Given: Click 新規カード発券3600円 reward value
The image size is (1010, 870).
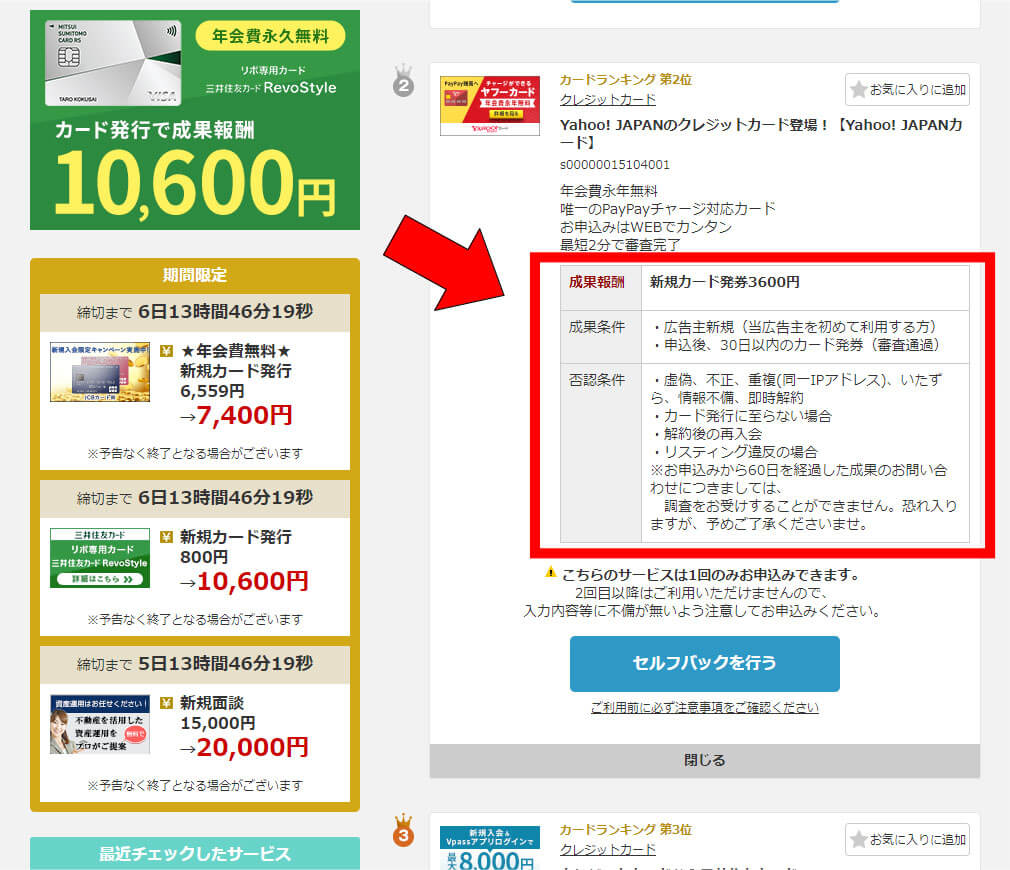Looking at the screenshot, I should (725, 282).
